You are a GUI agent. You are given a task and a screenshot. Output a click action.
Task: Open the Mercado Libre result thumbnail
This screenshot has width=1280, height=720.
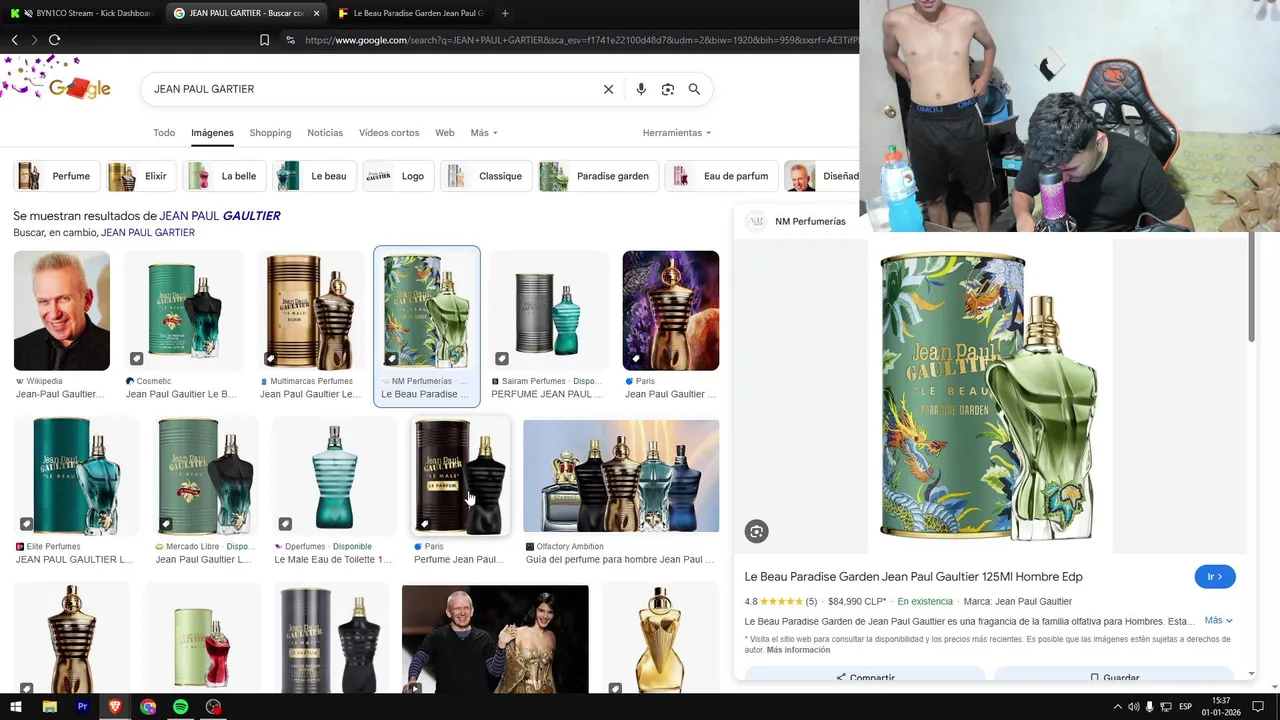point(205,477)
